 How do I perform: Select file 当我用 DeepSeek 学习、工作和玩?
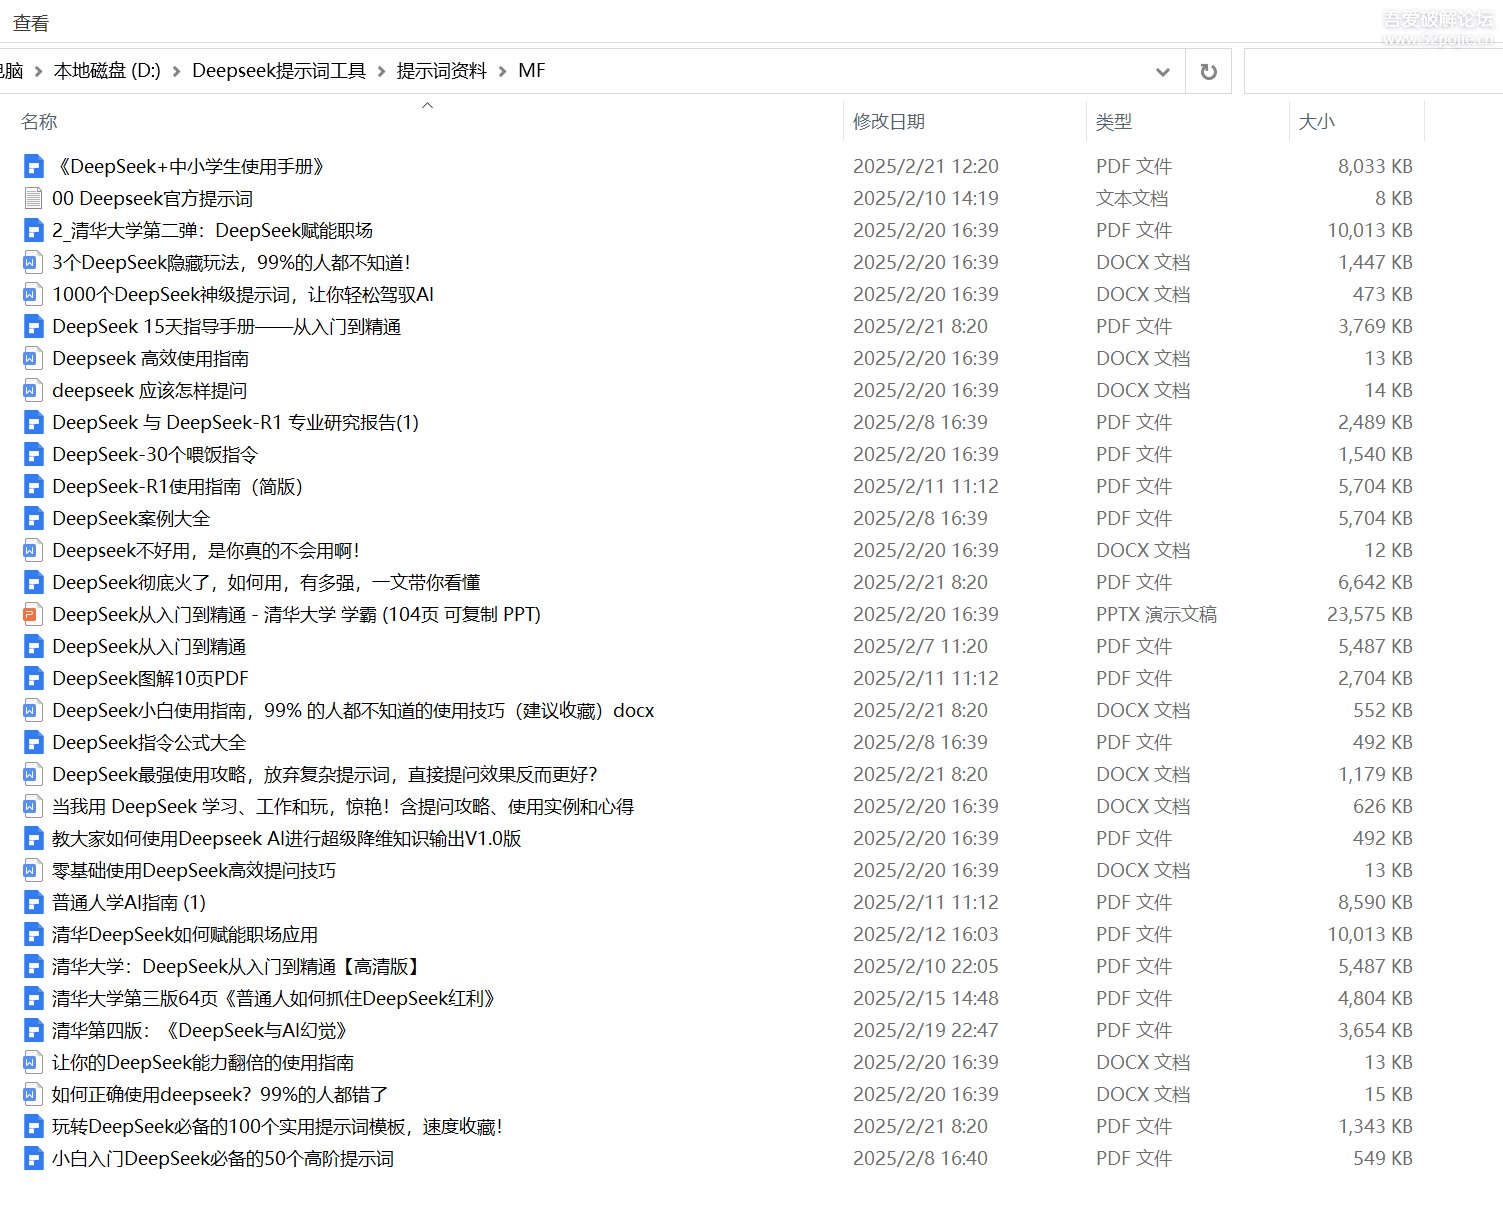click(x=343, y=806)
